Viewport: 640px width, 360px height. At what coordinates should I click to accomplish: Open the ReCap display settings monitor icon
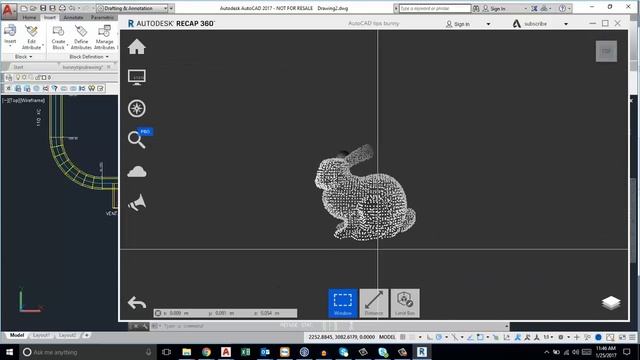[x=137, y=77]
